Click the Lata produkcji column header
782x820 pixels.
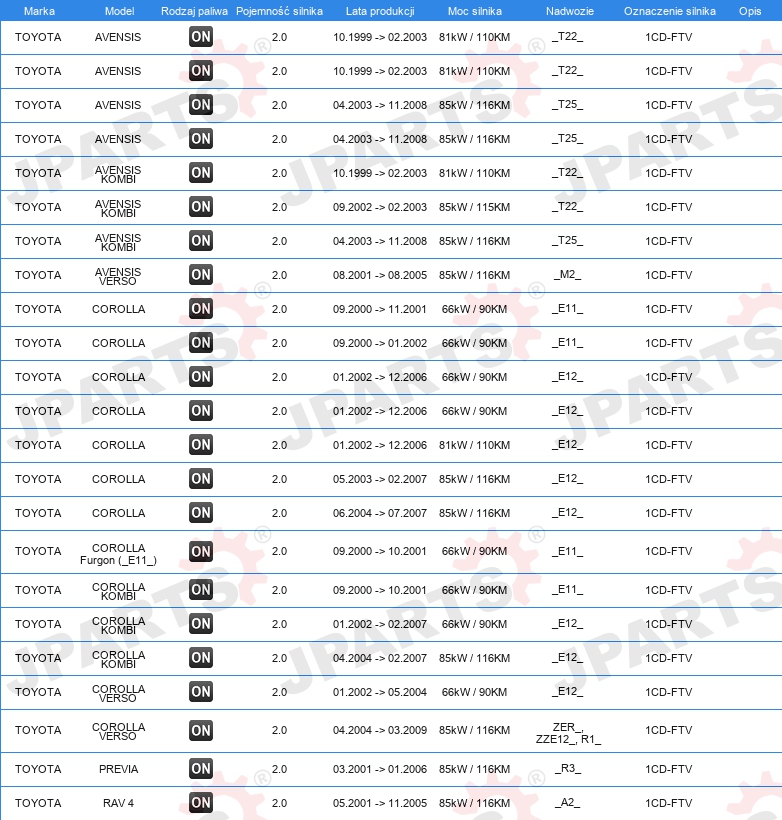tap(380, 11)
